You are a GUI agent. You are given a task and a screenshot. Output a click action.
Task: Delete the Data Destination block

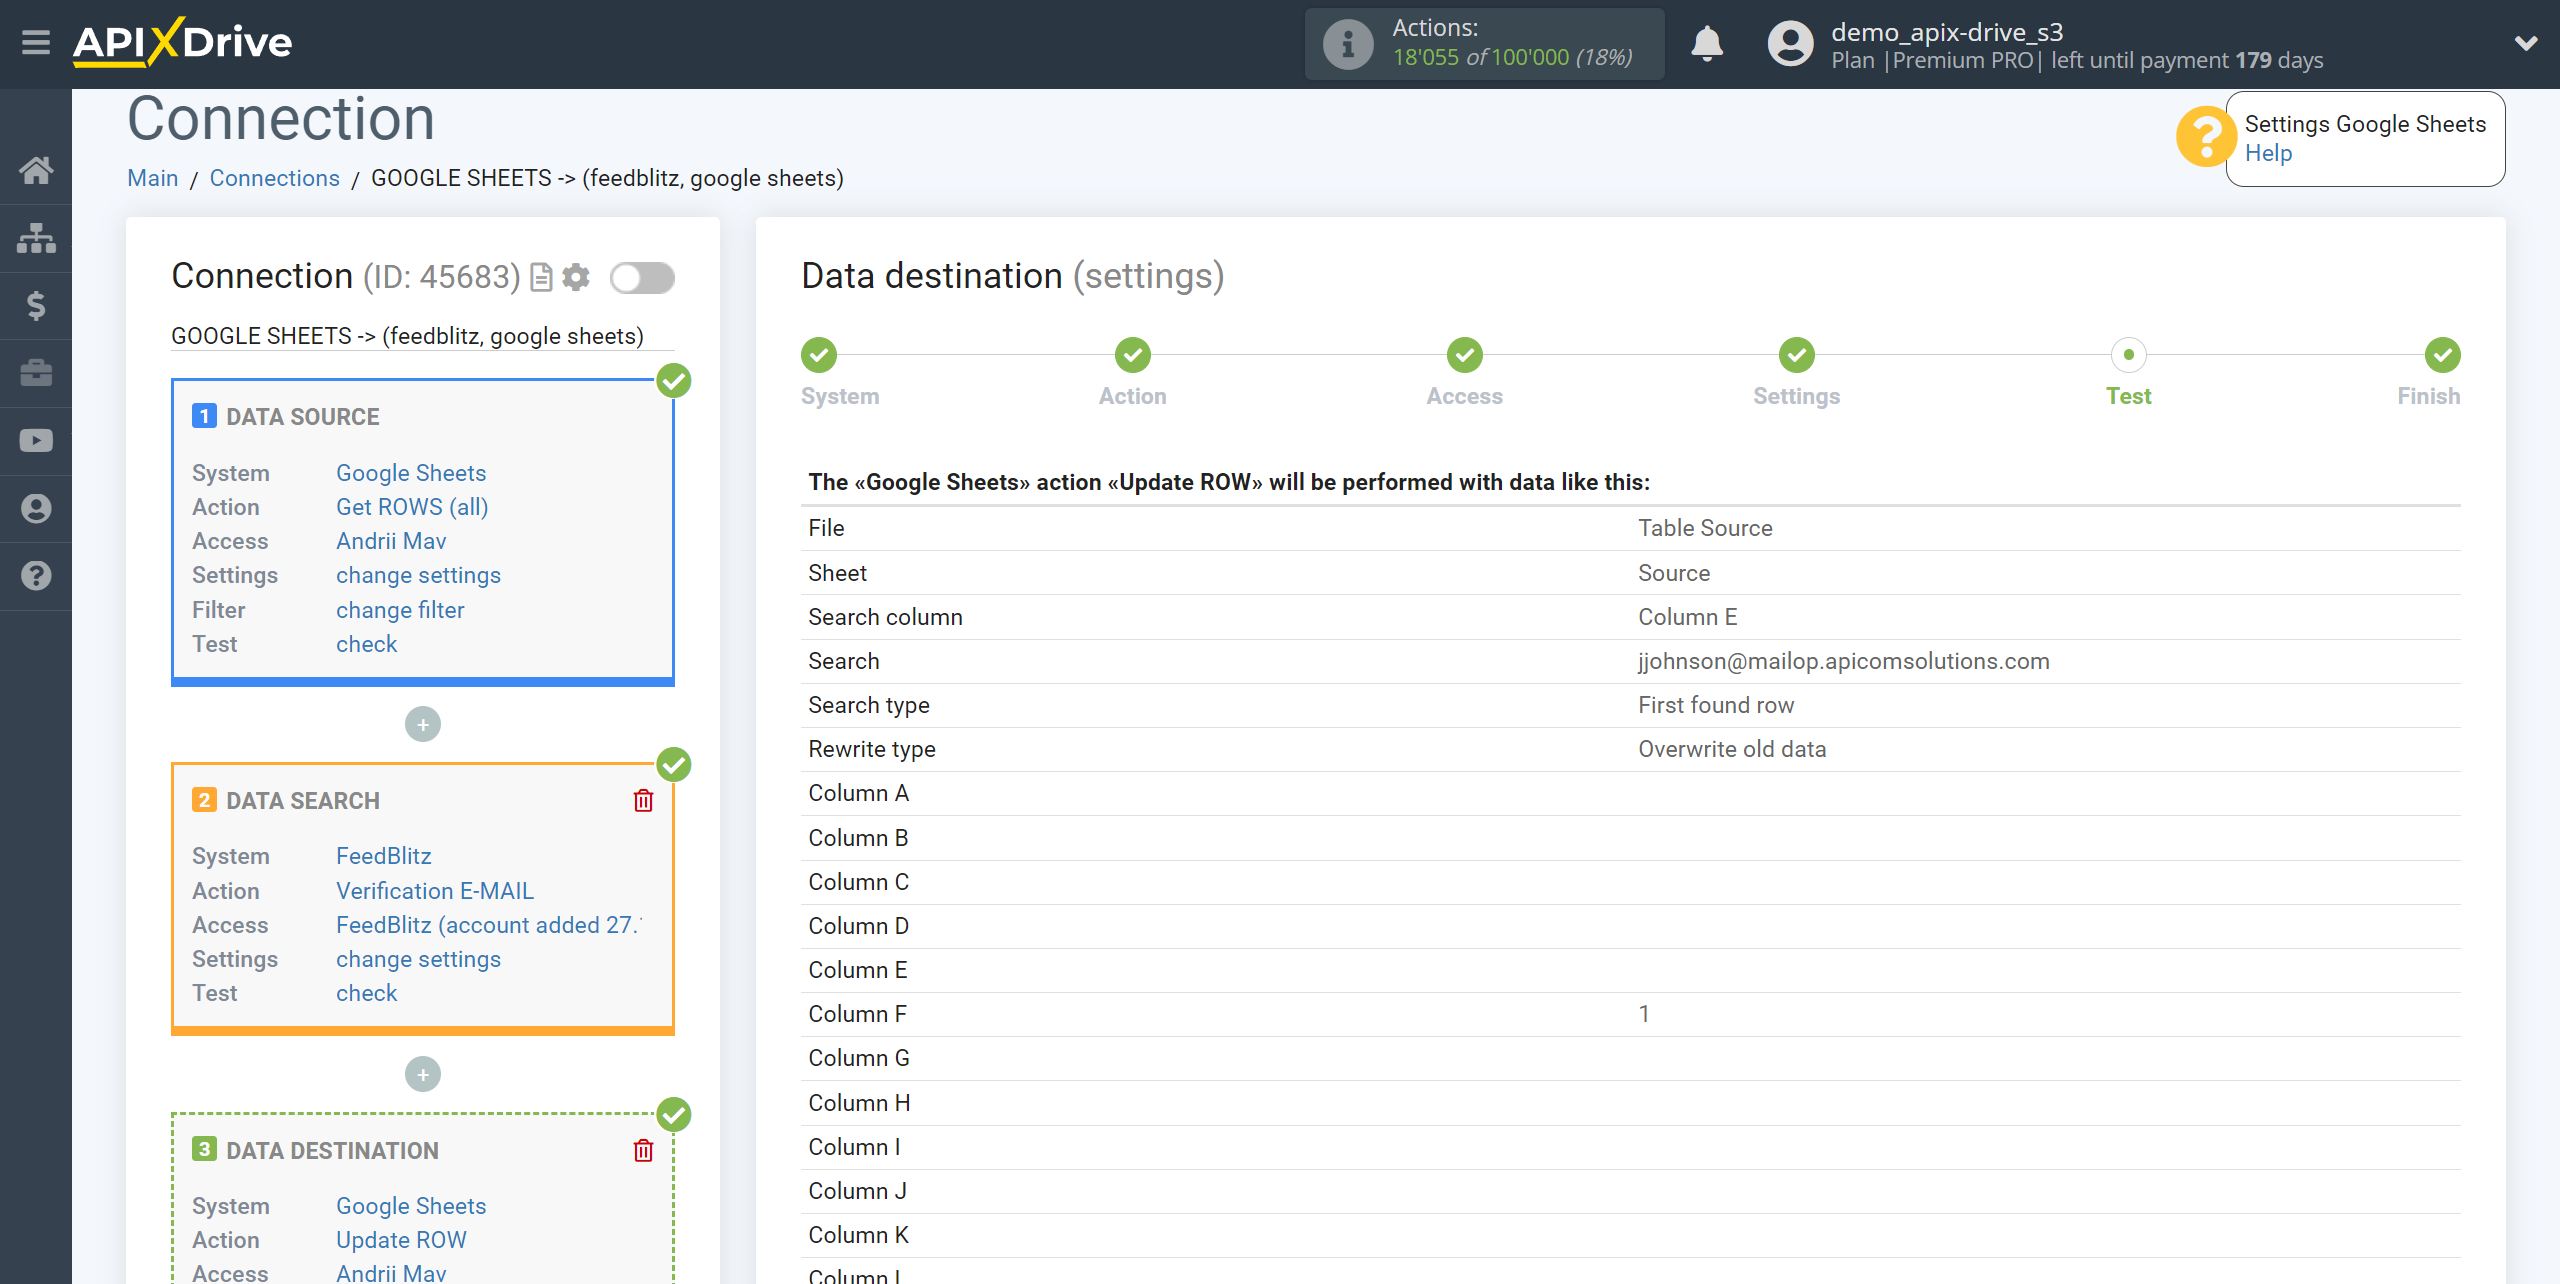pos(643,1151)
